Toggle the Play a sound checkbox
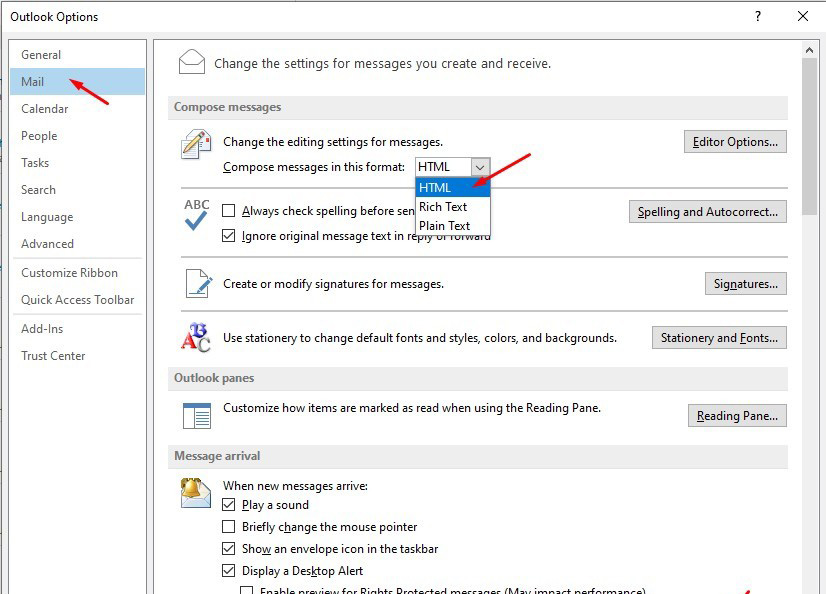The image size is (826, 594). tap(229, 505)
